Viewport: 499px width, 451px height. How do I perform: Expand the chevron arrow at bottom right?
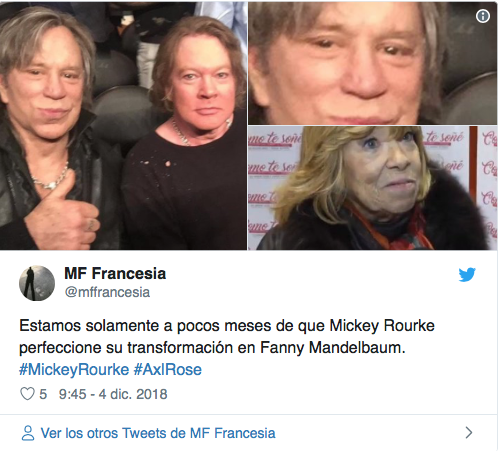469,433
